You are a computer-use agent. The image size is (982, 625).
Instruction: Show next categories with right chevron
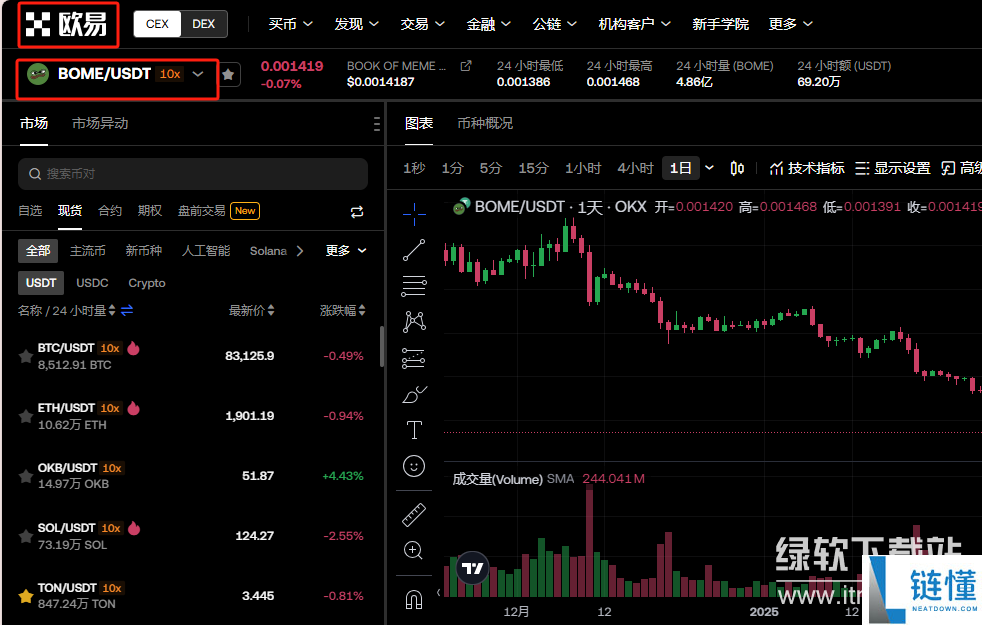click(x=300, y=251)
